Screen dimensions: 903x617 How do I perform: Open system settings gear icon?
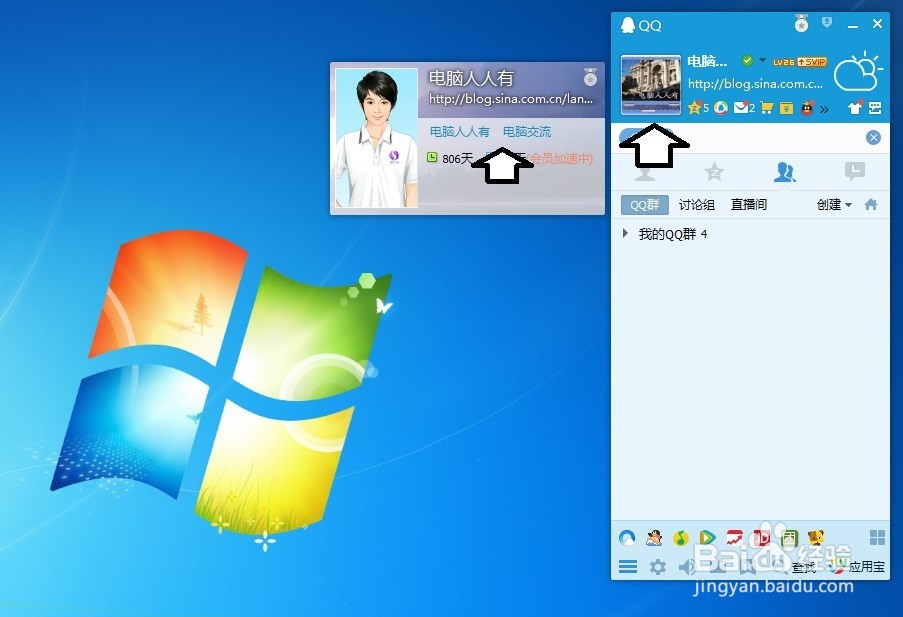(x=658, y=567)
